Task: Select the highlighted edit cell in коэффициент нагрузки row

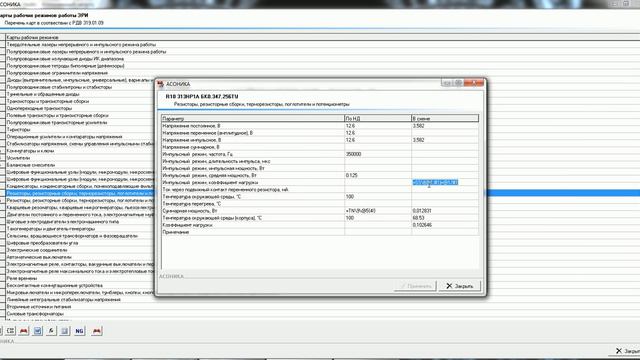Action: [435, 182]
